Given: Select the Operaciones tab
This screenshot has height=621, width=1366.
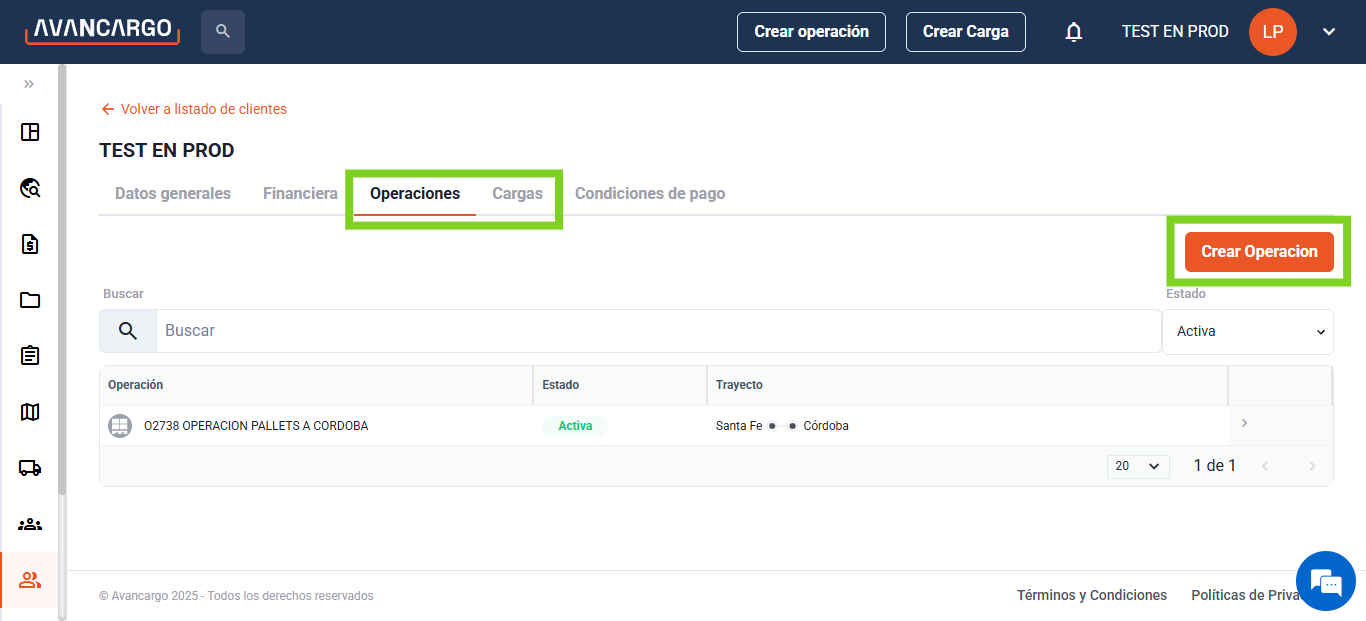Looking at the screenshot, I should [x=415, y=194].
